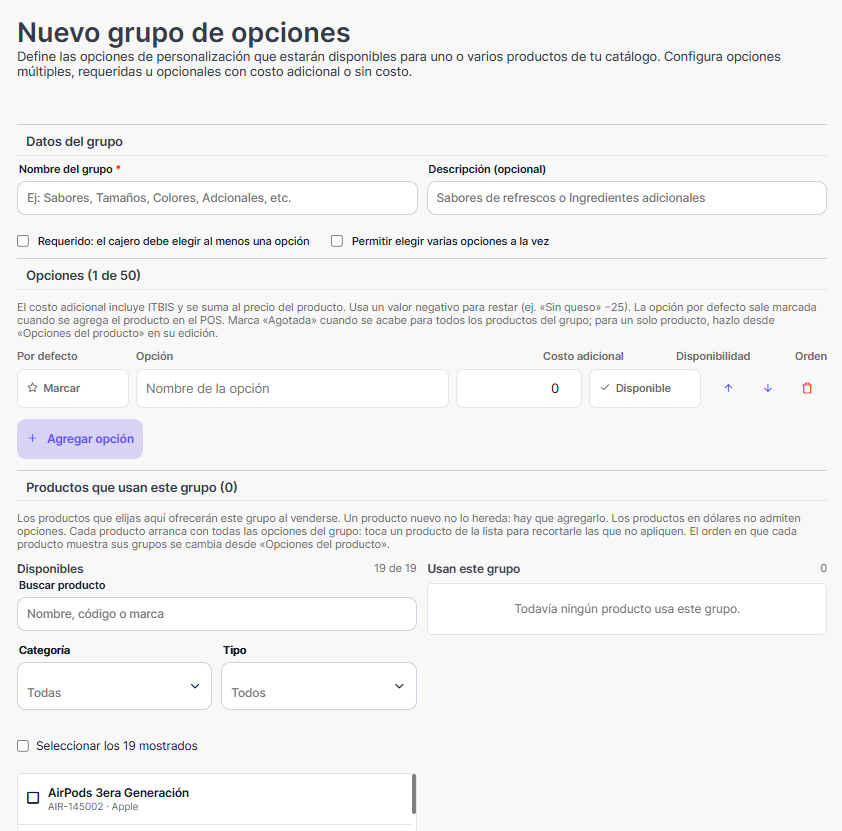
Task: Tick Seleccionar los 19 mostrados checkbox
Action: (23, 746)
